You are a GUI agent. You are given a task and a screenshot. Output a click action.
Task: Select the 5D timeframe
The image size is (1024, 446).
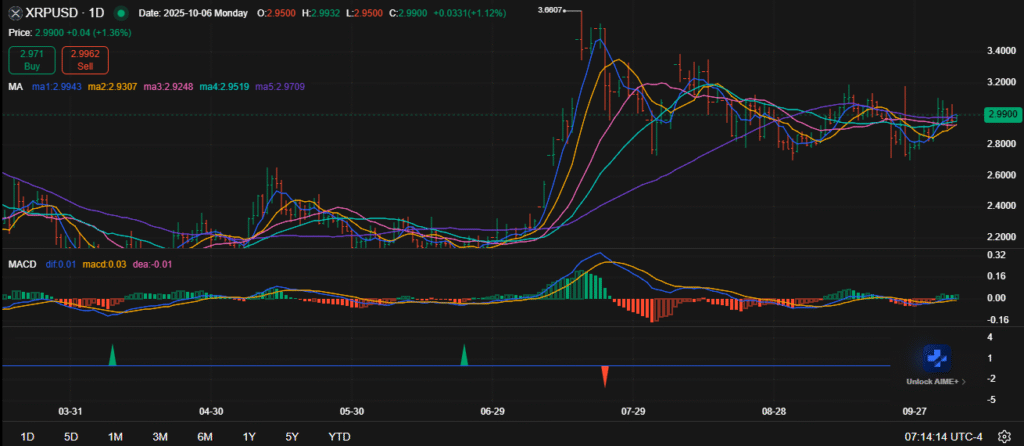(71, 436)
